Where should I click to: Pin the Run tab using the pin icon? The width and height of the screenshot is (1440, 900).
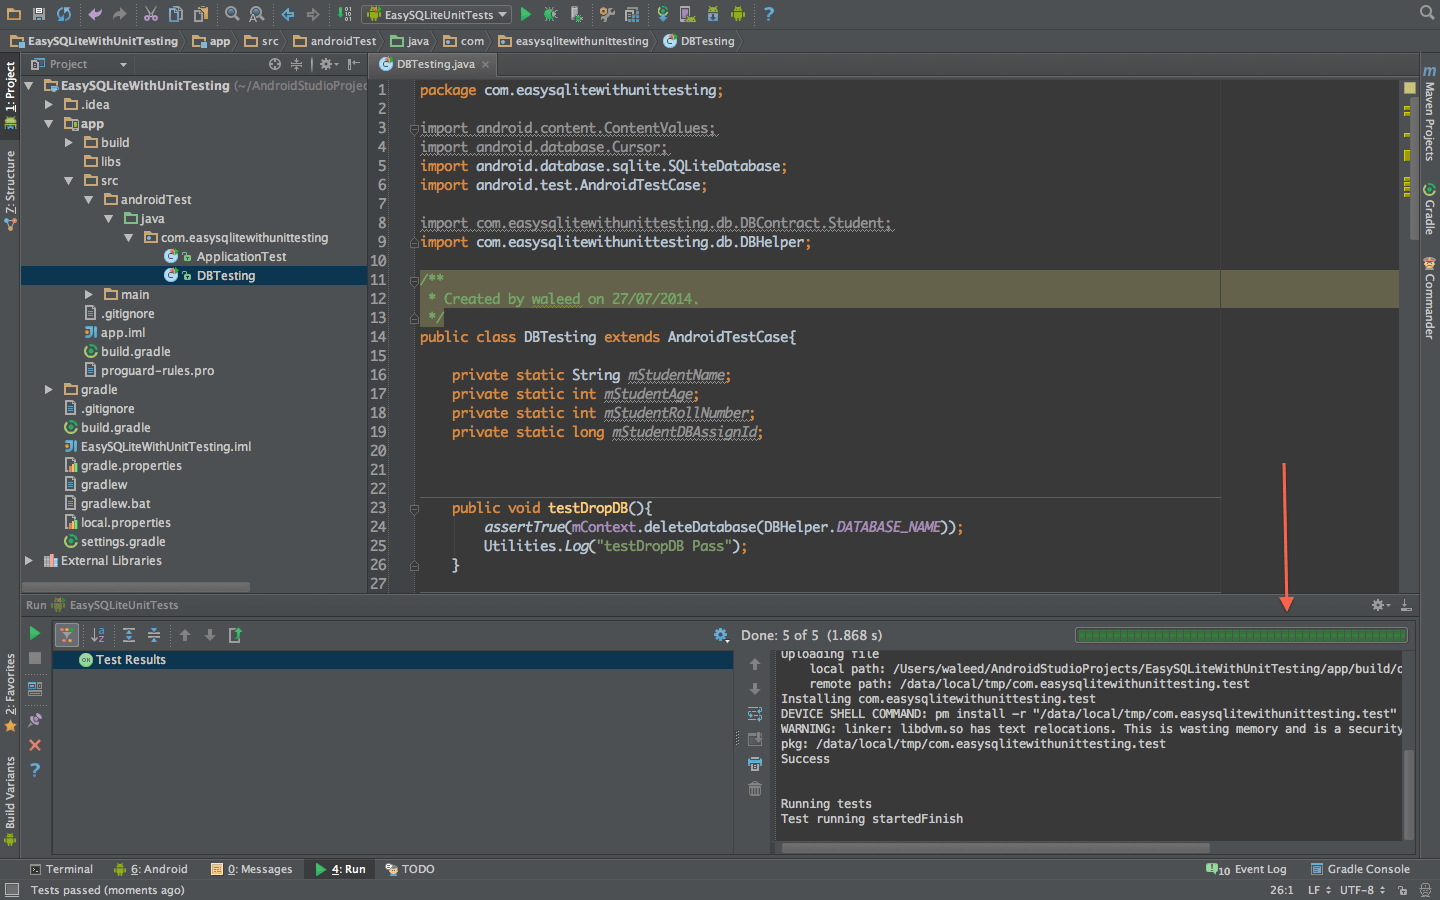click(35, 719)
